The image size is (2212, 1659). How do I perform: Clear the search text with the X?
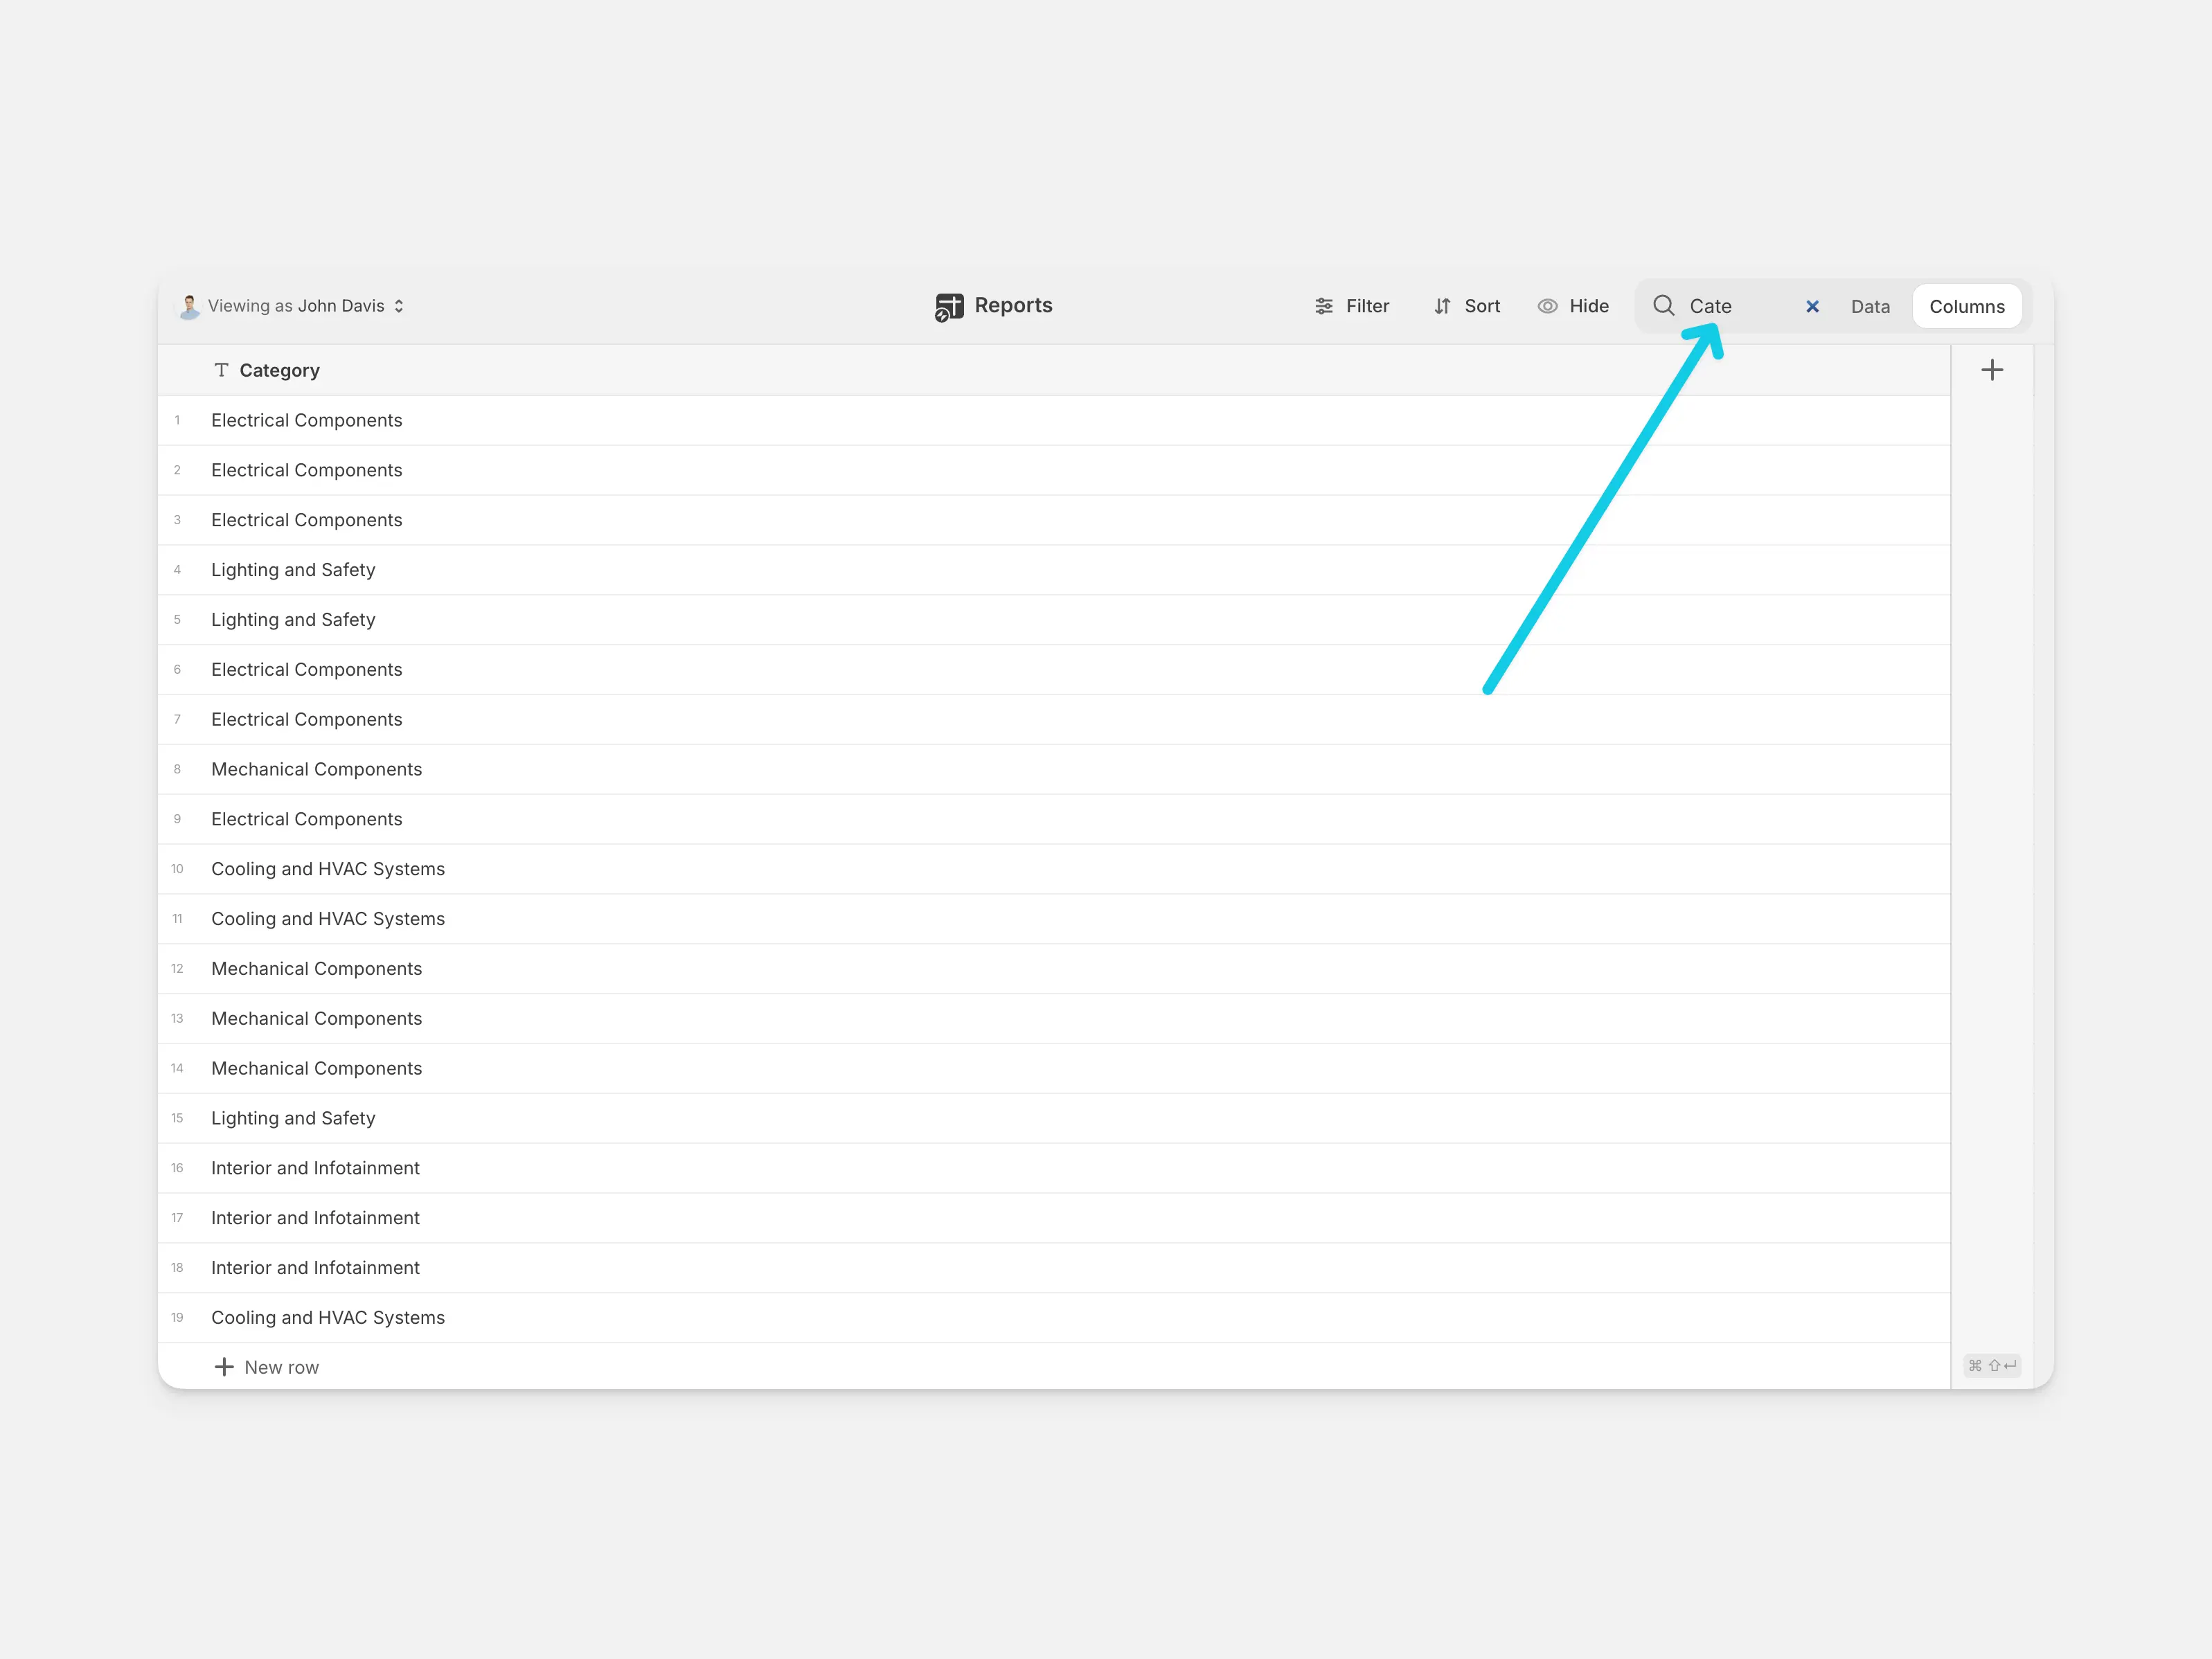(x=1812, y=307)
